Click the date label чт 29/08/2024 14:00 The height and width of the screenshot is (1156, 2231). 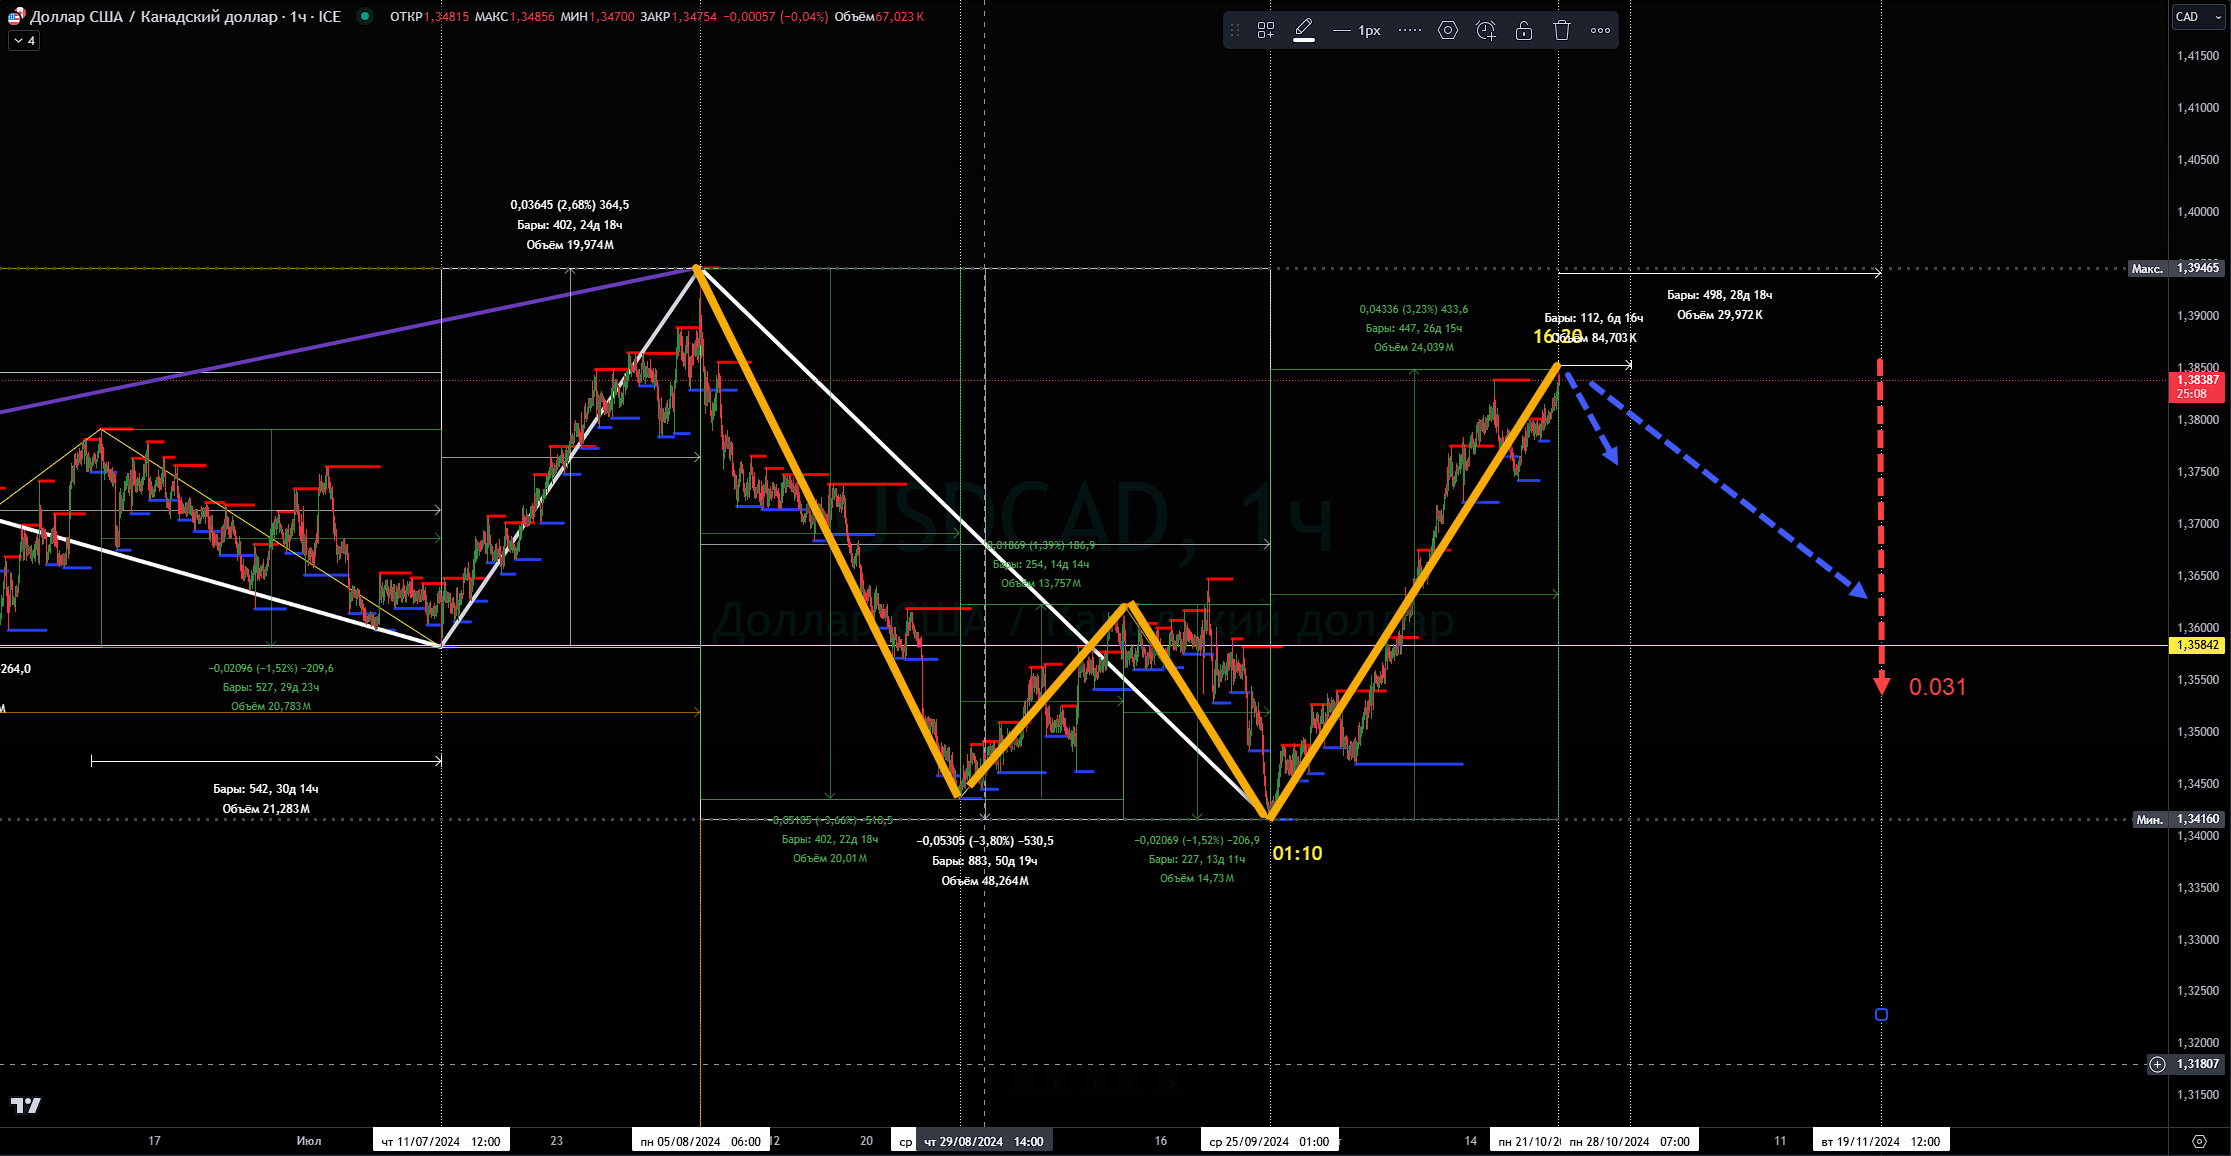coord(984,1141)
